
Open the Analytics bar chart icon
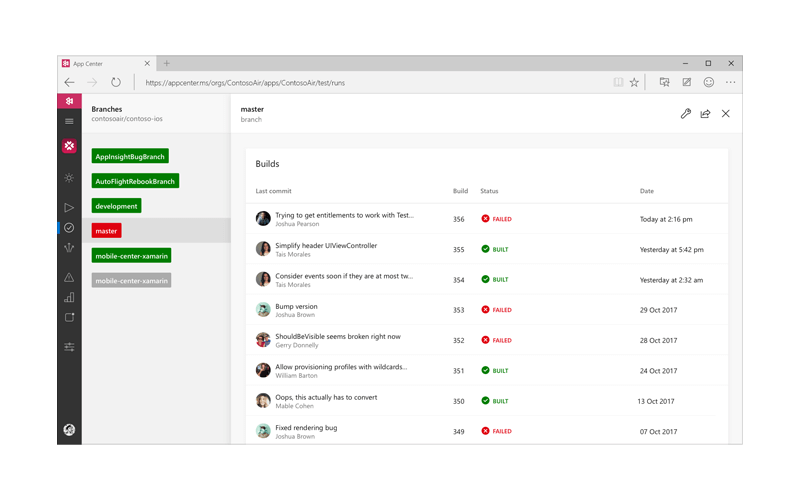69,298
